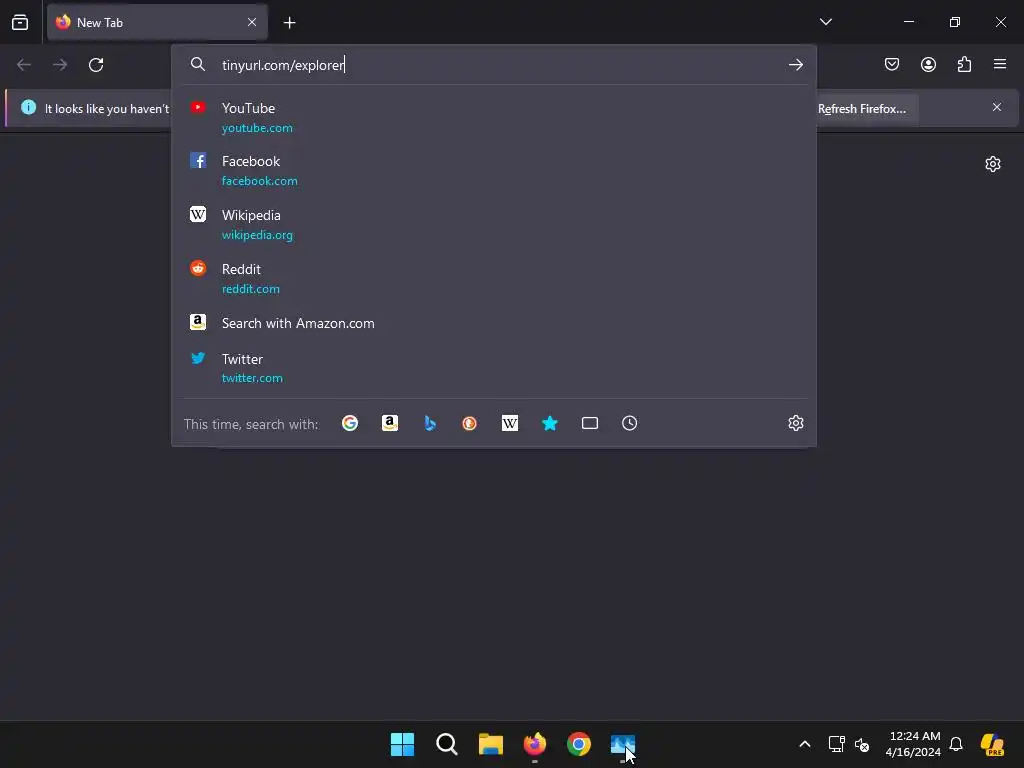Click the twitter.com URL text

tap(252, 378)
